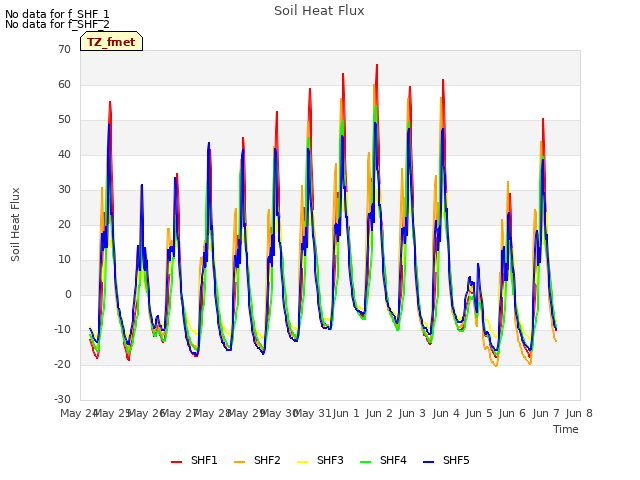
Task: Click the 'No data for f_SHF_1' message
Action: (57, 14)
